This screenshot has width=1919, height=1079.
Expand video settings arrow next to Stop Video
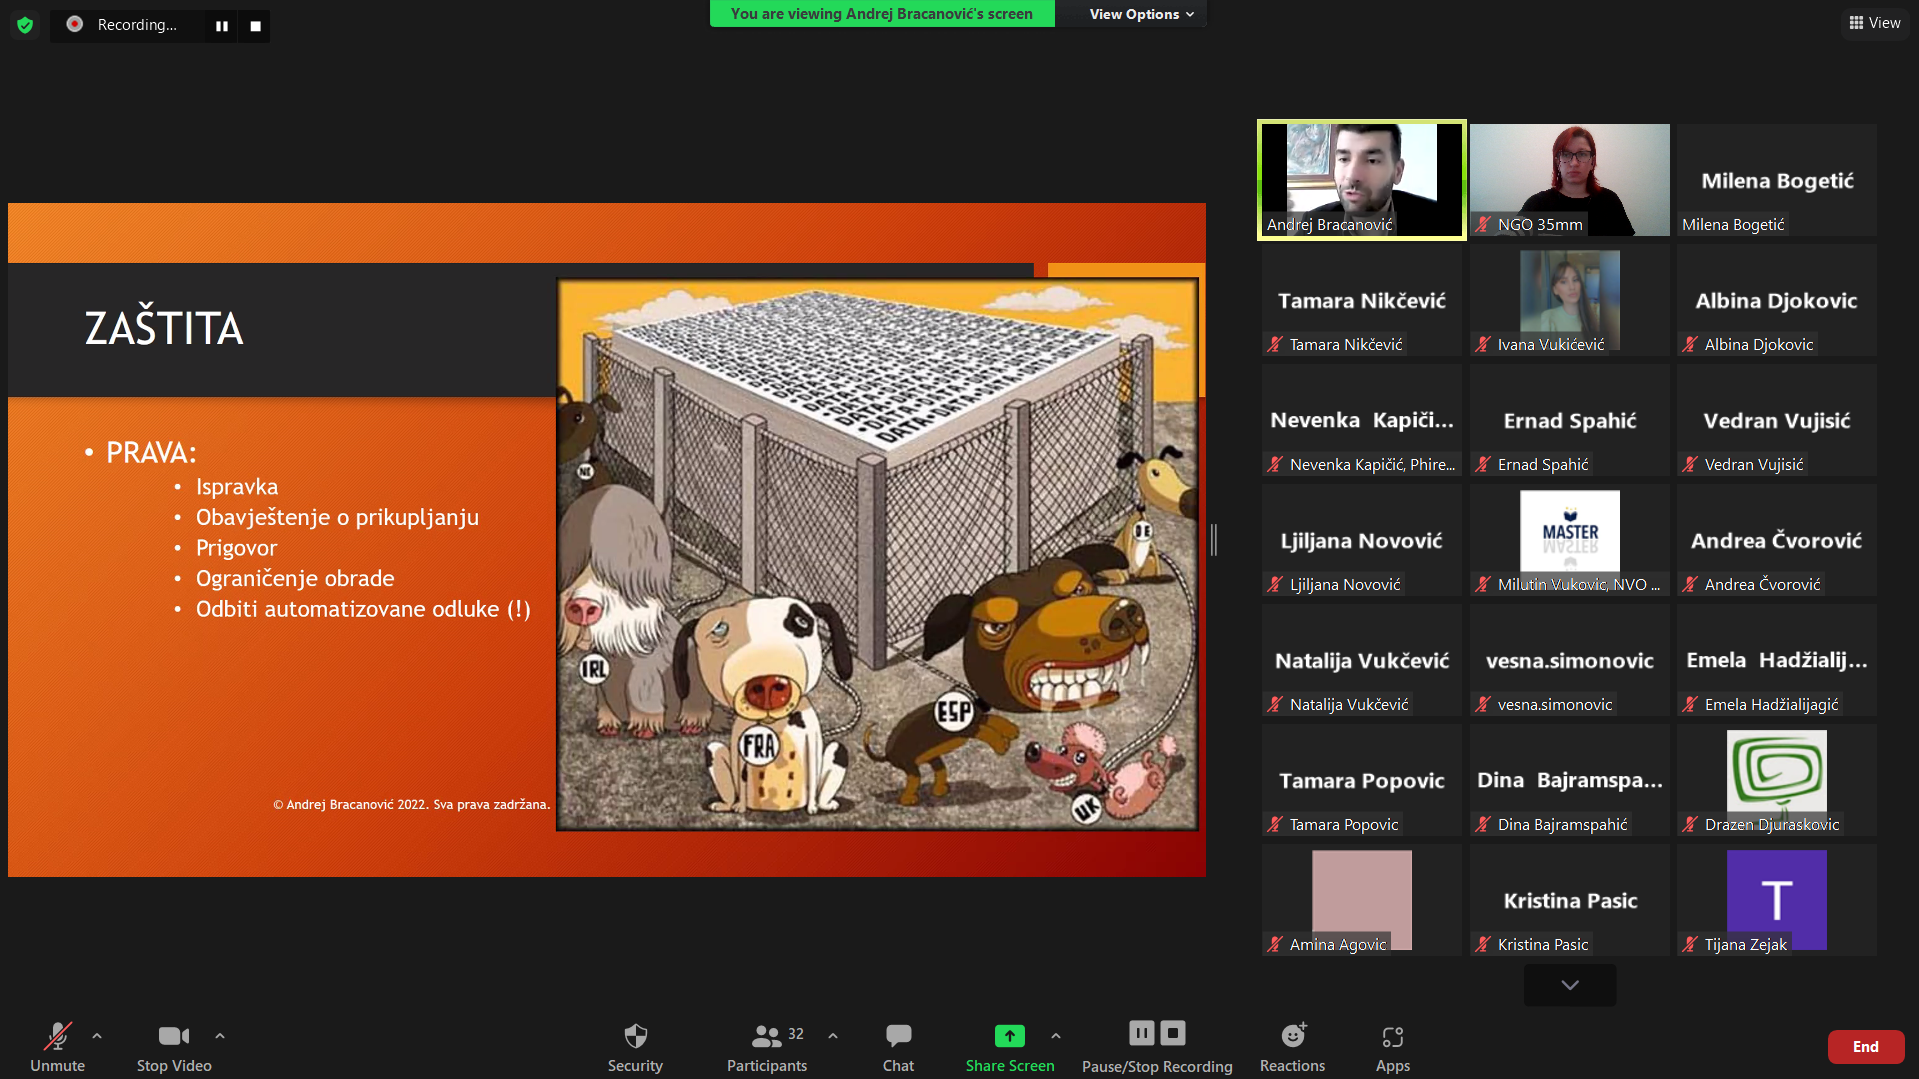(220, 1036)
